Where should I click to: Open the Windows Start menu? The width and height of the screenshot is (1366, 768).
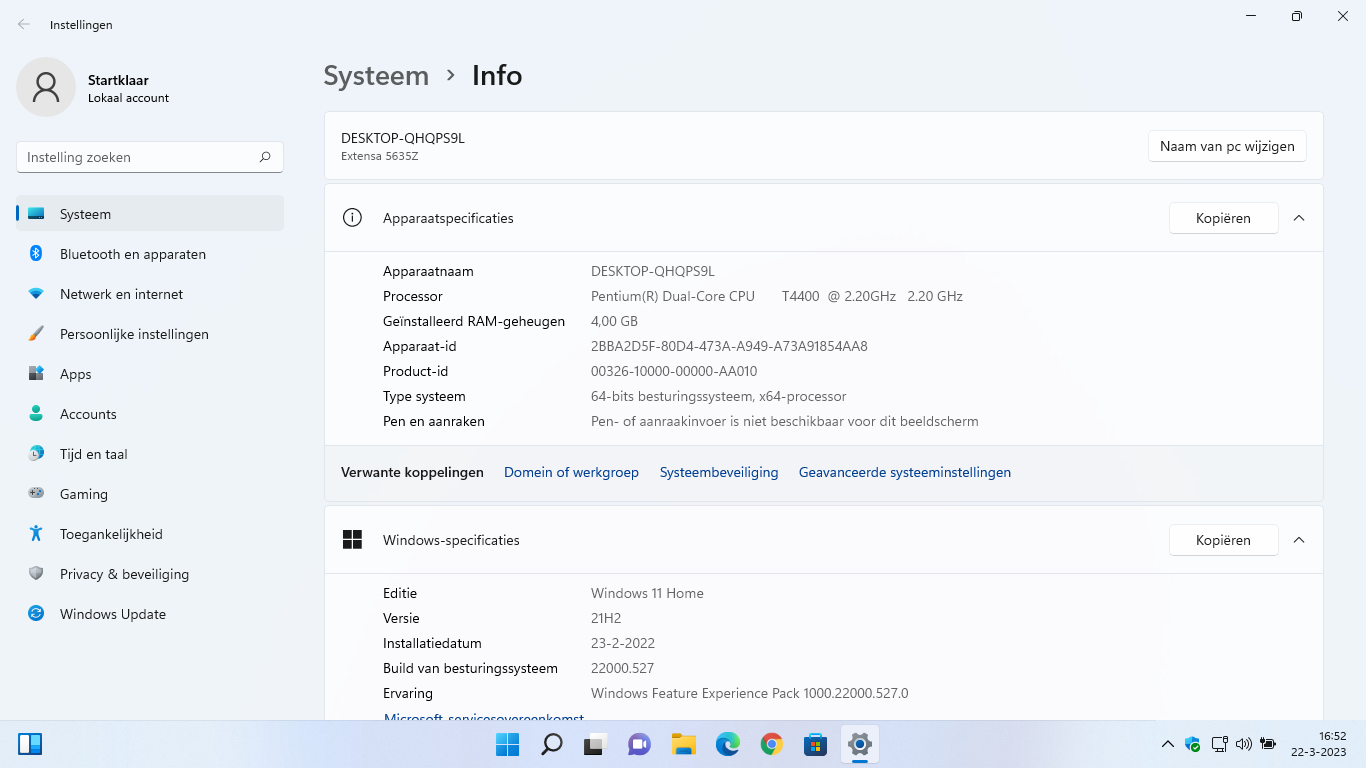tap(507, 744)
